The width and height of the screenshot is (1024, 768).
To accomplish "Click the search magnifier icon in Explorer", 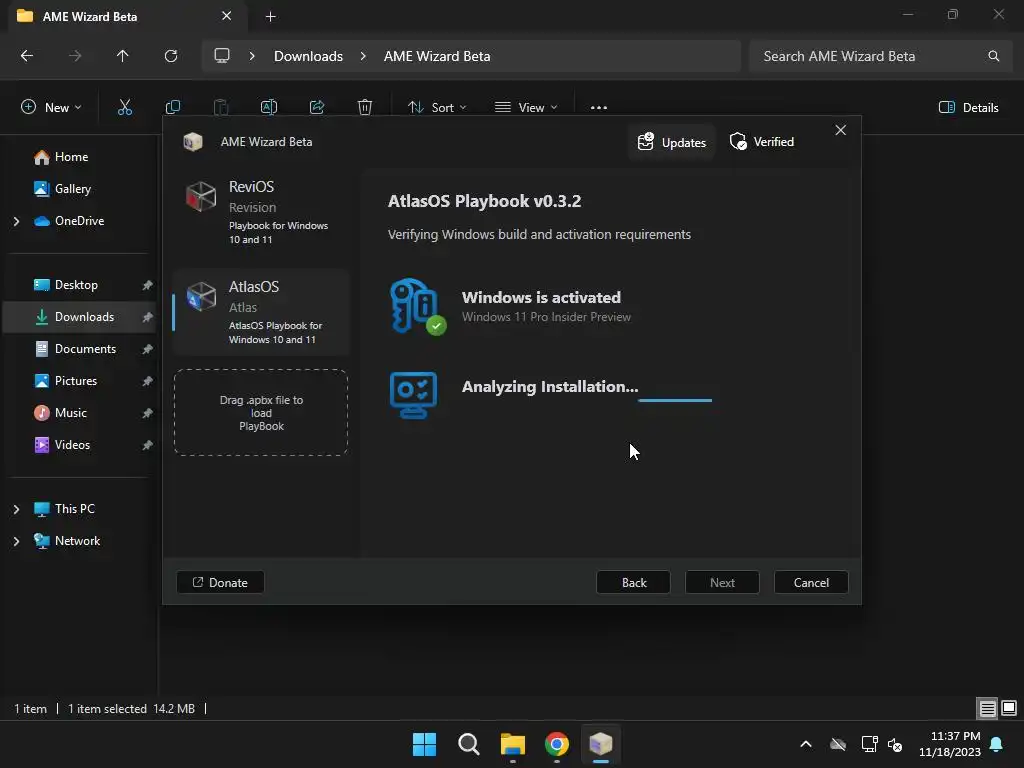I will click(x=993, y=56).
